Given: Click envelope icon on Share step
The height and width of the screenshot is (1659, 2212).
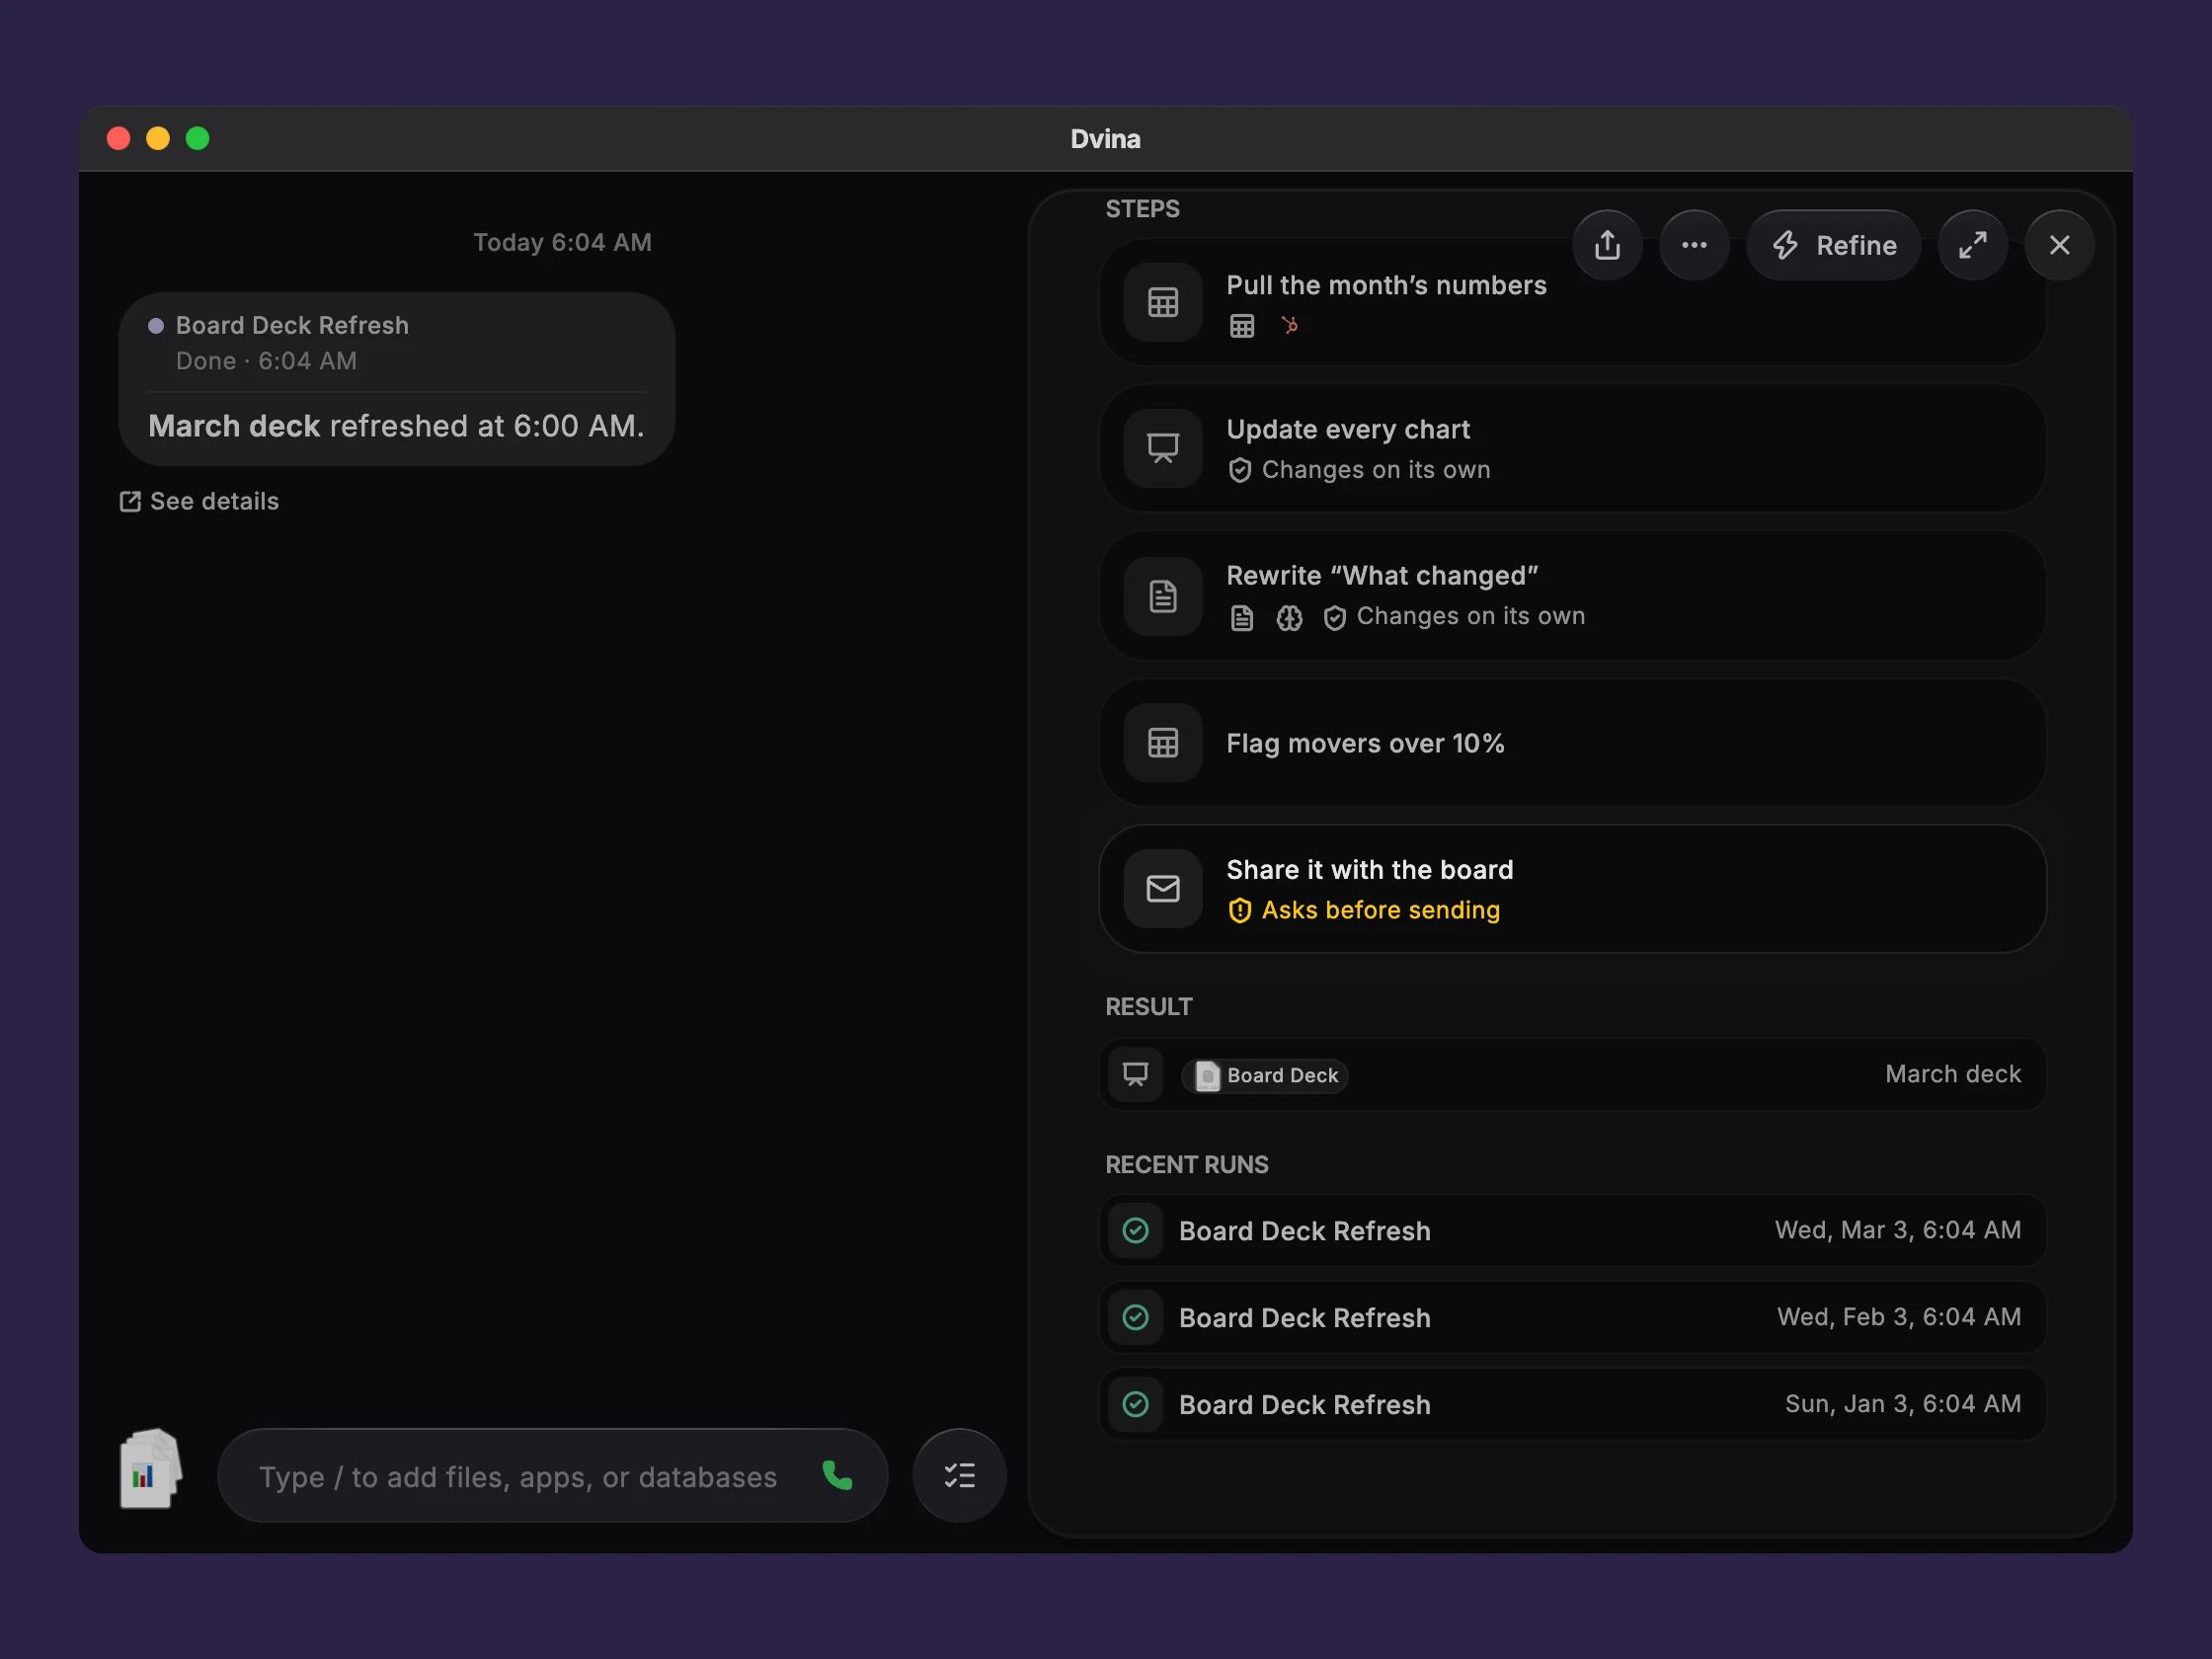Looking at the screenshot, I should coord(1162,889).
